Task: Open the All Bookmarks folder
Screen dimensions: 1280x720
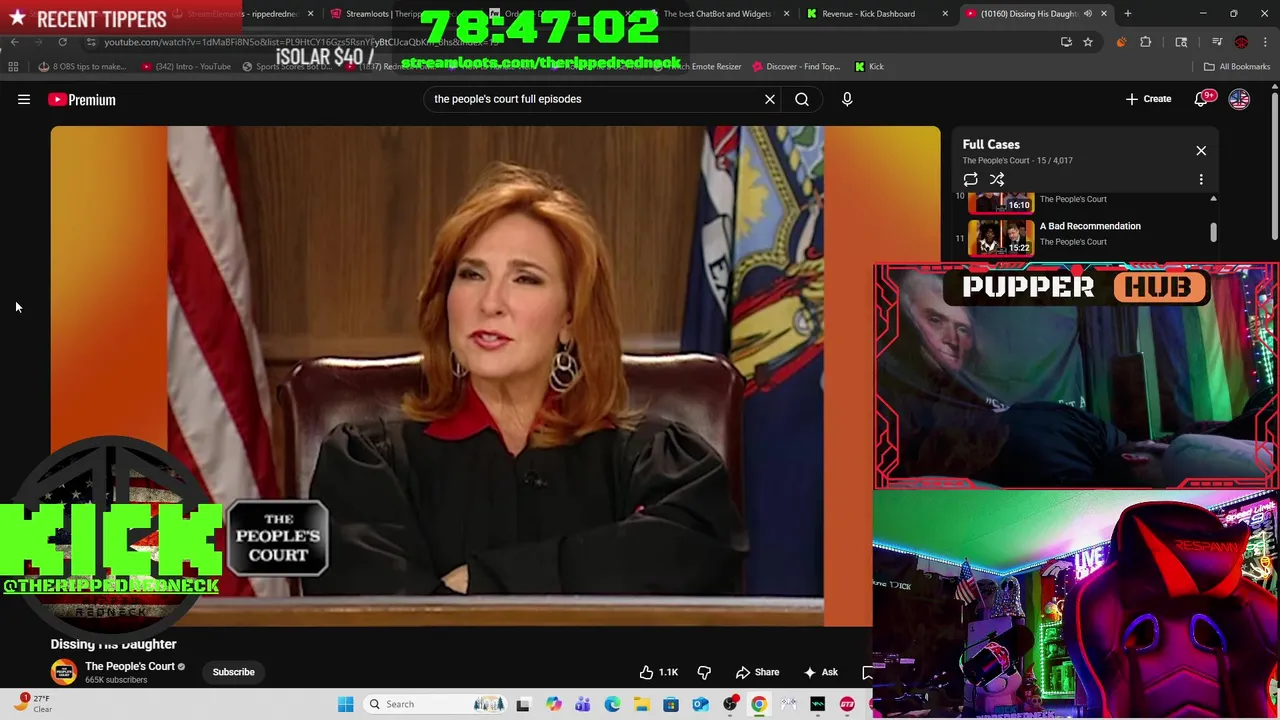Action: (1237, 66)
